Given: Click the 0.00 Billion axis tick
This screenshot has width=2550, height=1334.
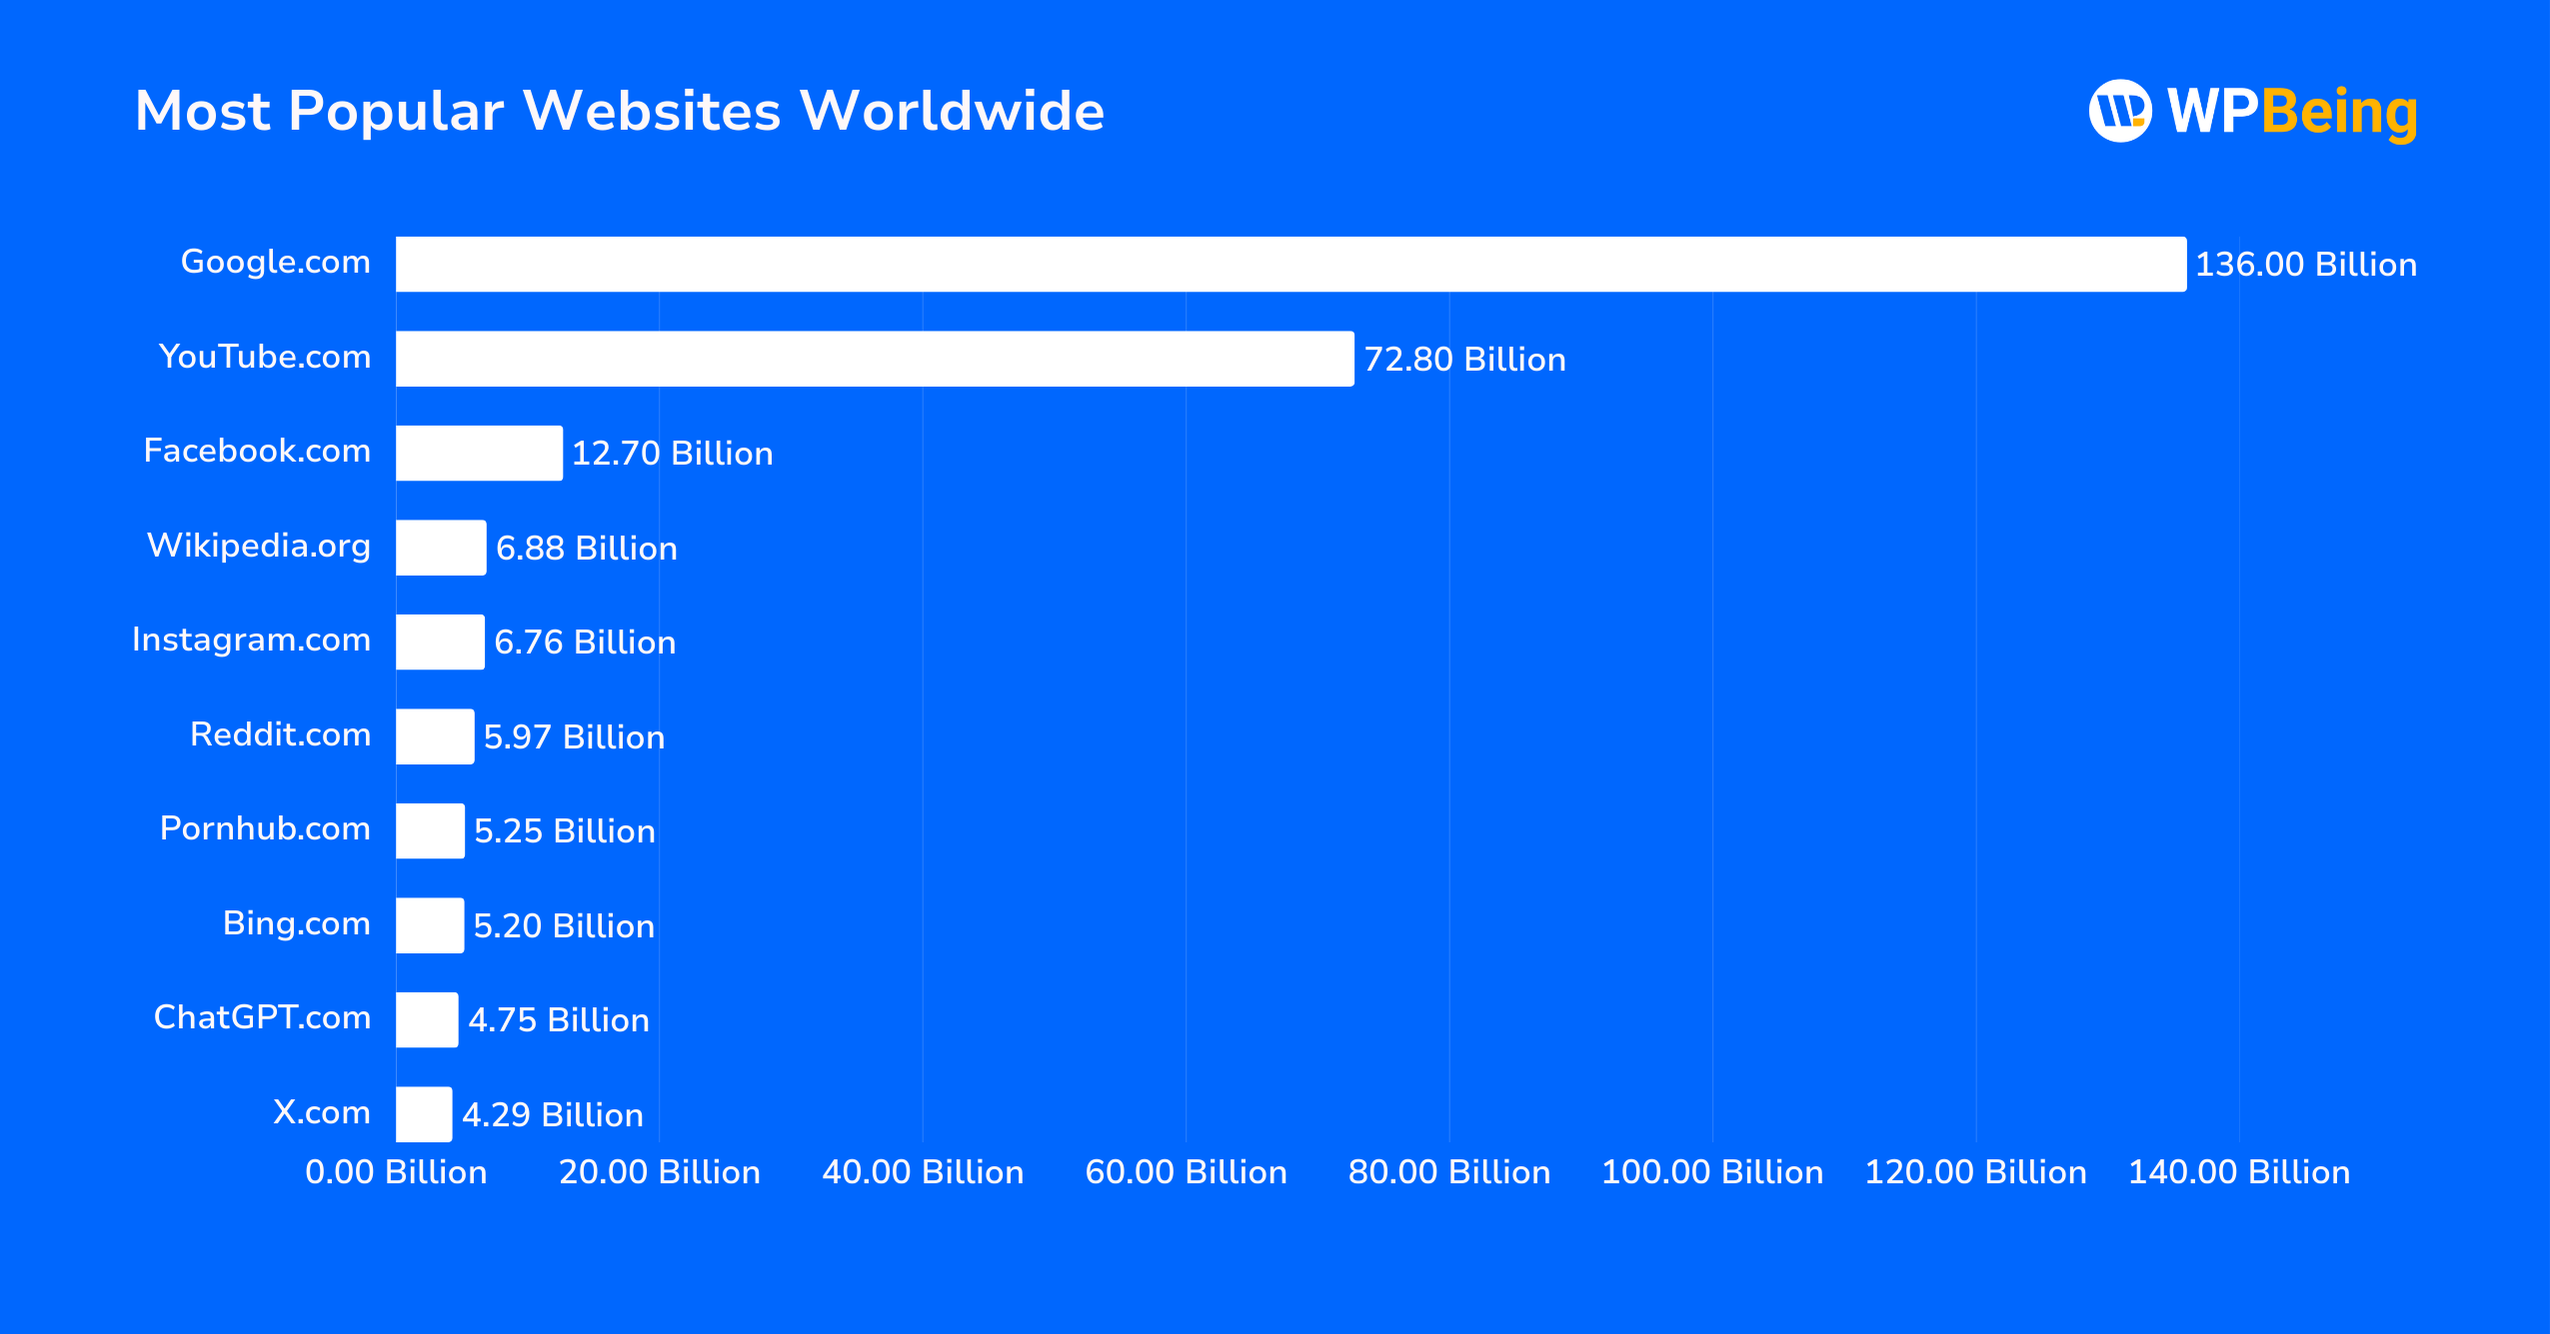Looking at the screenshot, I should tap(396, 1173).
